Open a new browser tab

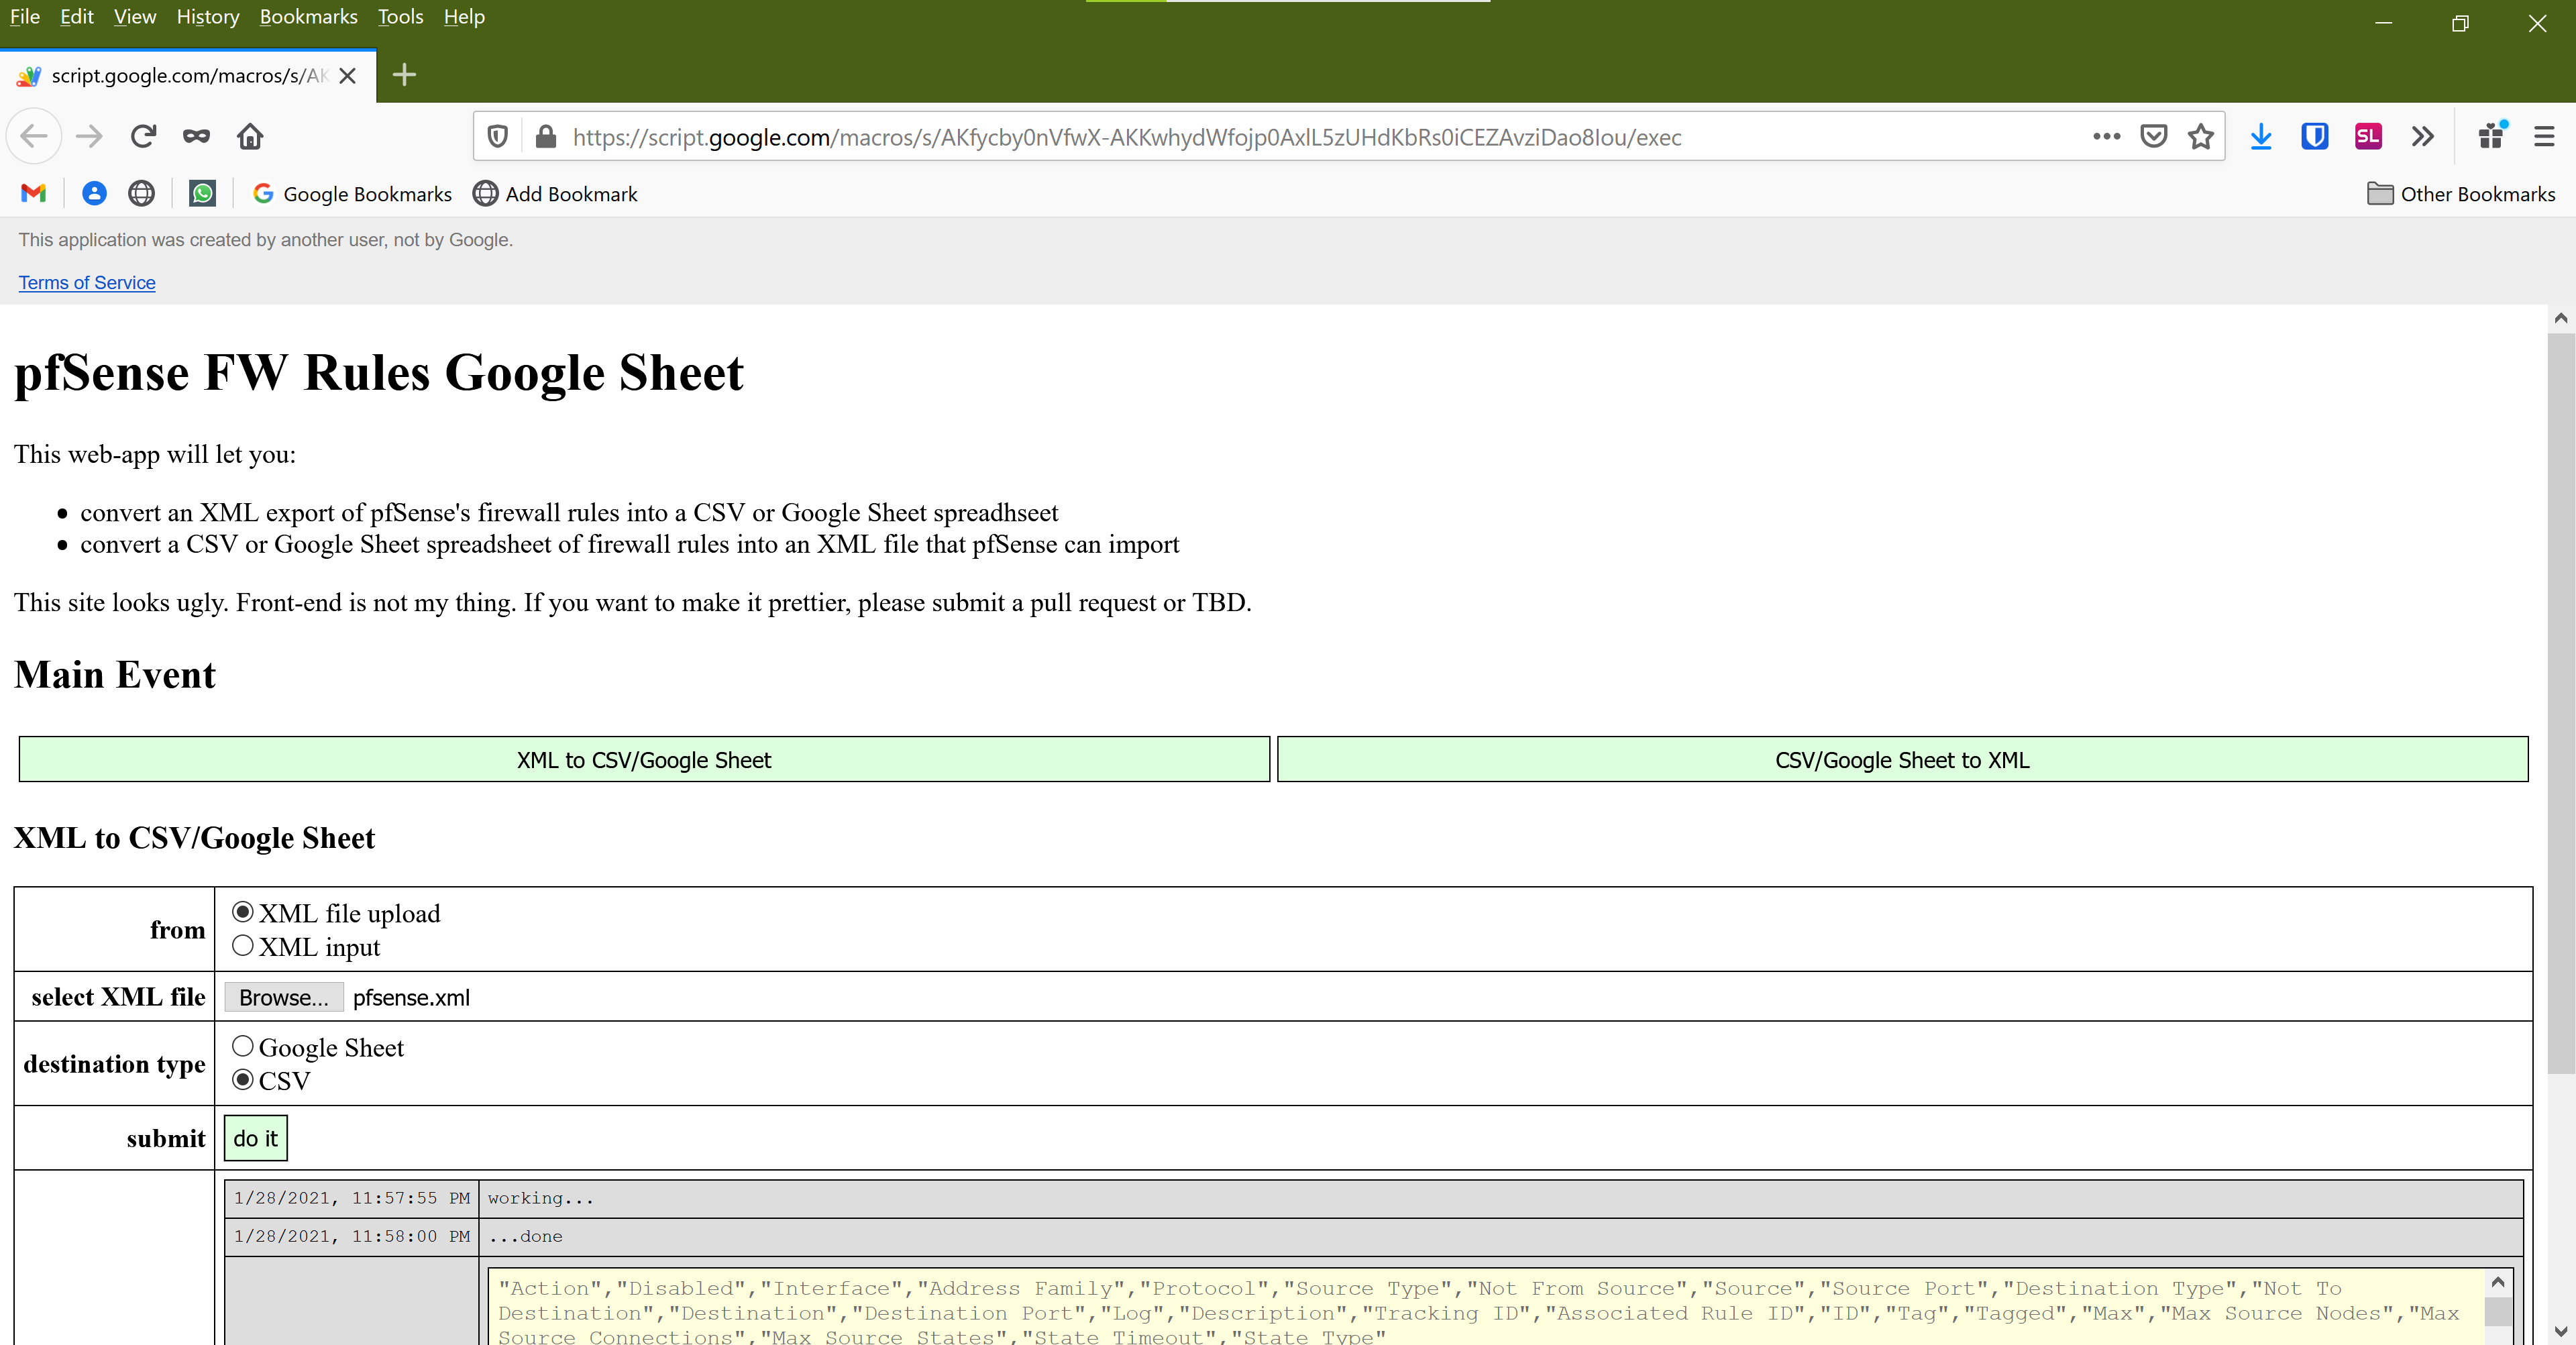pyautogui.click(x=404, y=75)
